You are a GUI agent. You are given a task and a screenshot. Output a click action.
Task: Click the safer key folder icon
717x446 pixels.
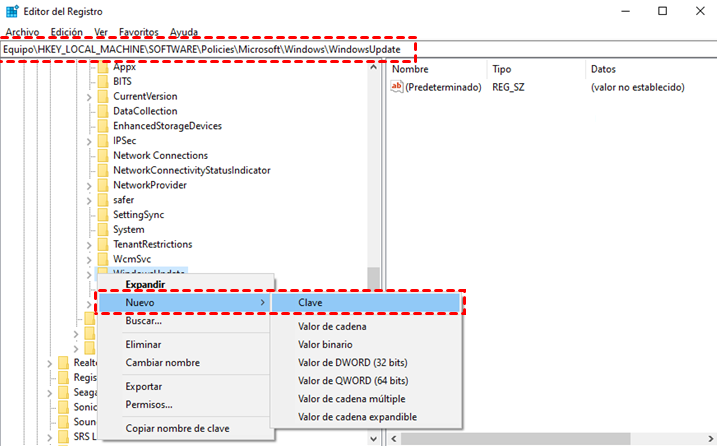103,200
